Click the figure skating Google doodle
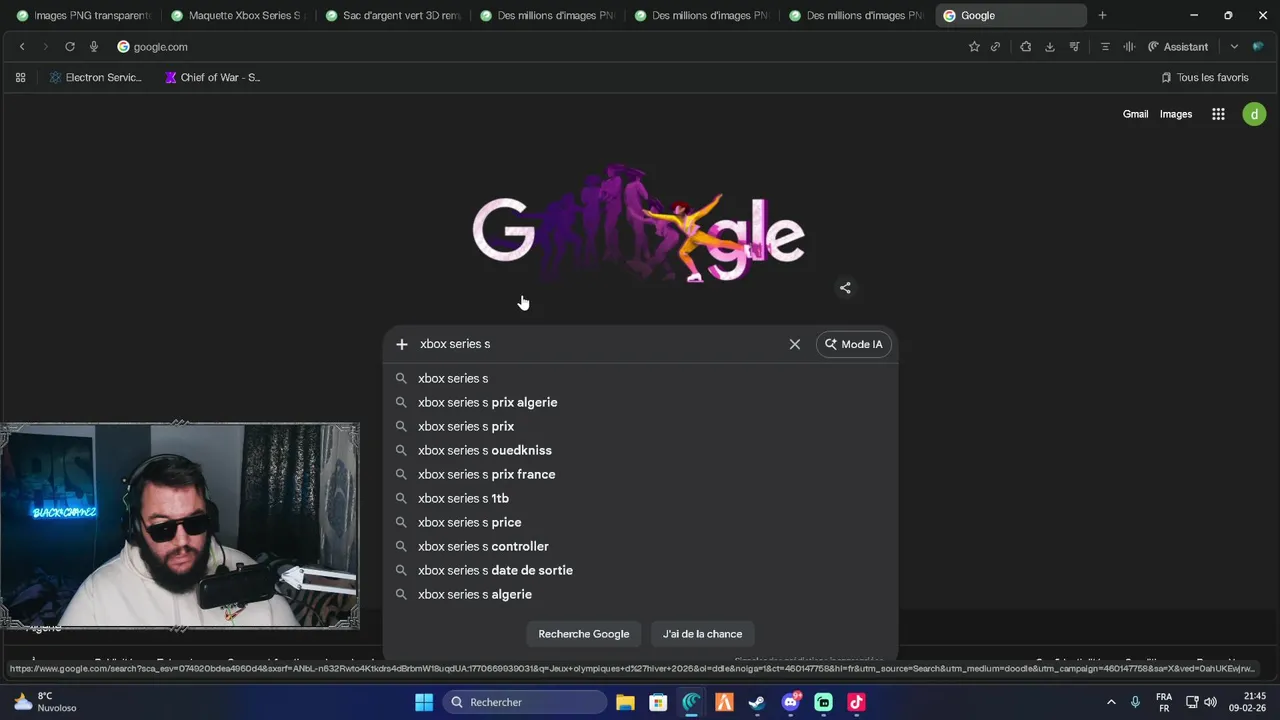The image size is (1280, 720). tap(638, 225)
